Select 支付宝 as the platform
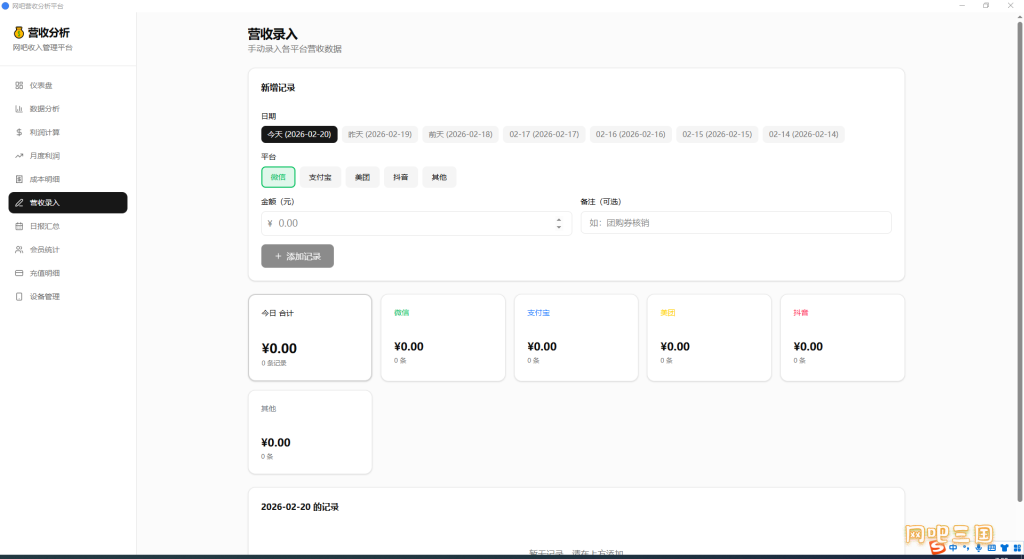The height and width of the screenshot is (559, 1024). 320,177
